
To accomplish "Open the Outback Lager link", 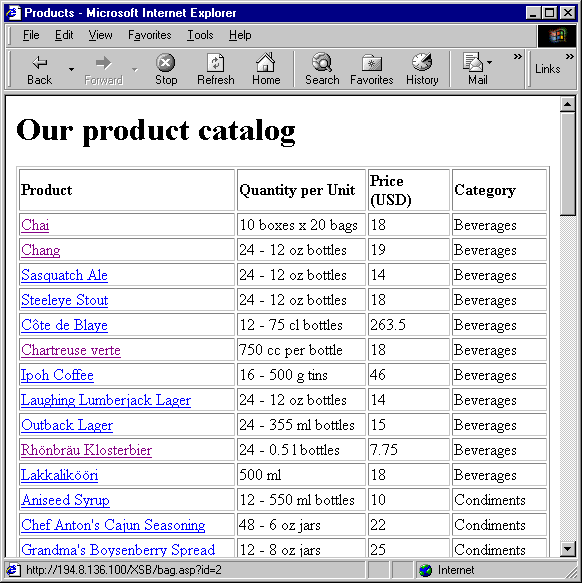I will (x=67, y=425).
